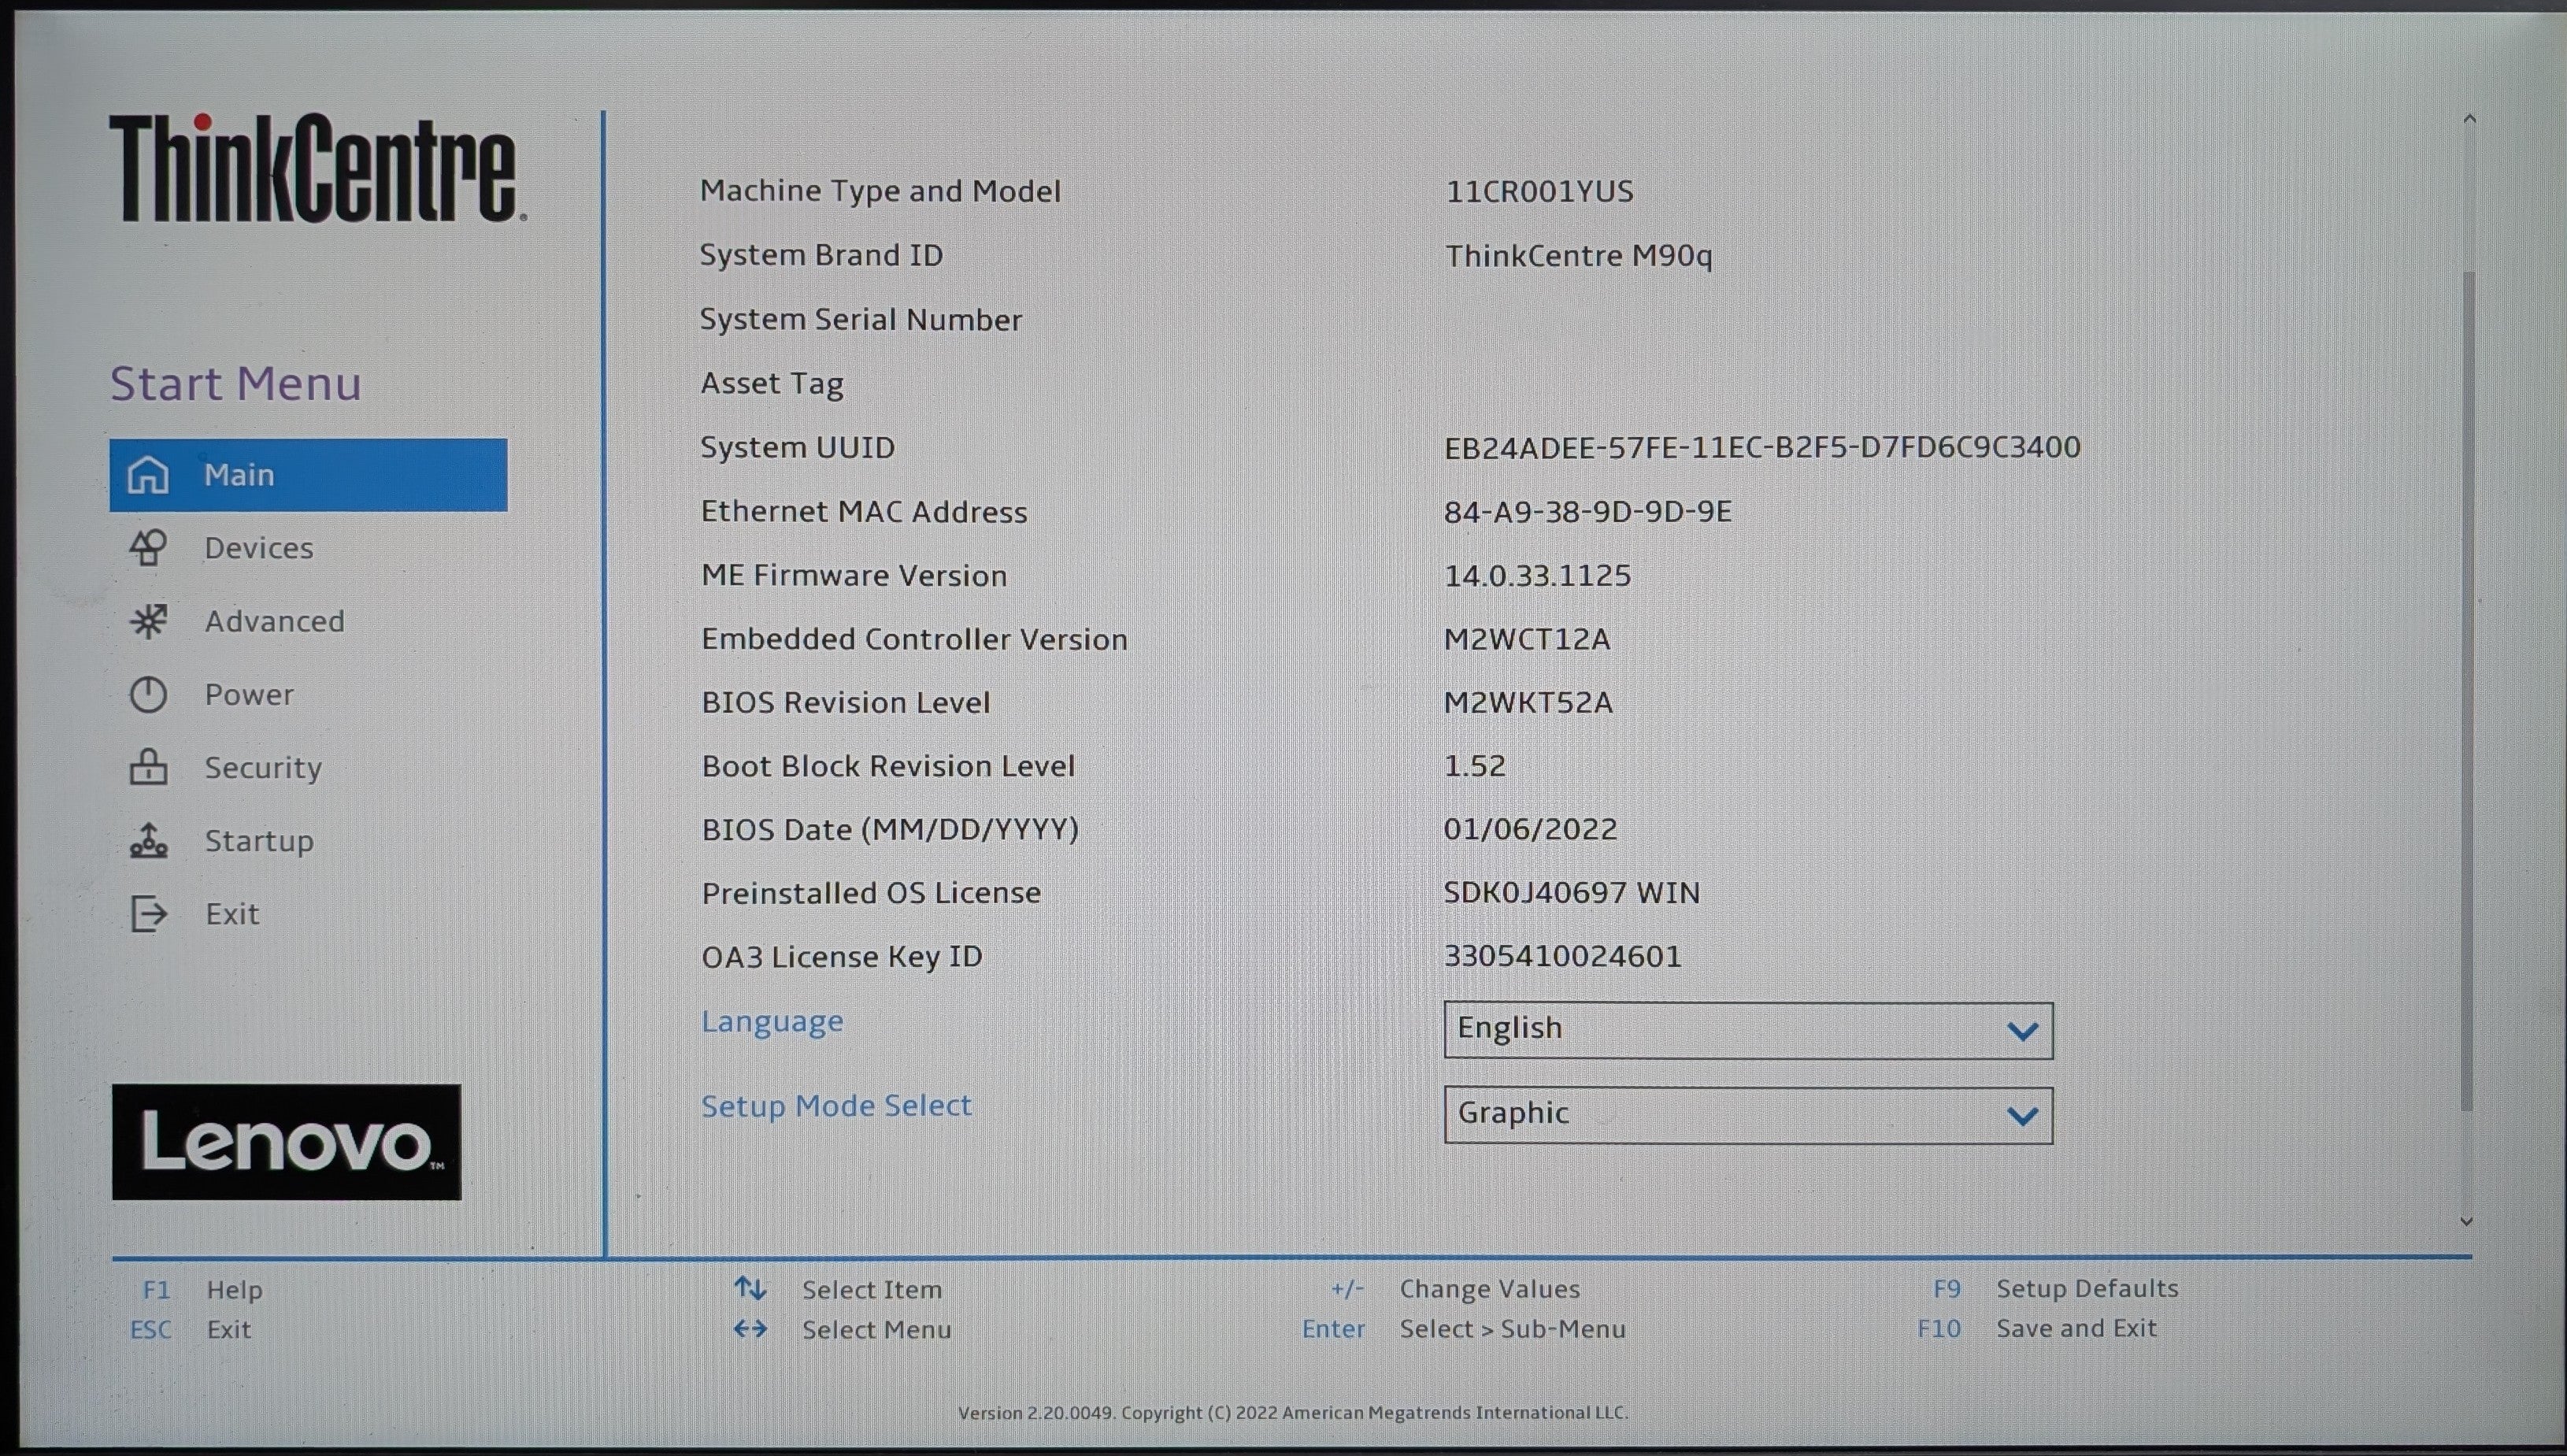Click the Machine Type and Model label
Viewport: 2567px width, 1456px height.
point(880,191)
